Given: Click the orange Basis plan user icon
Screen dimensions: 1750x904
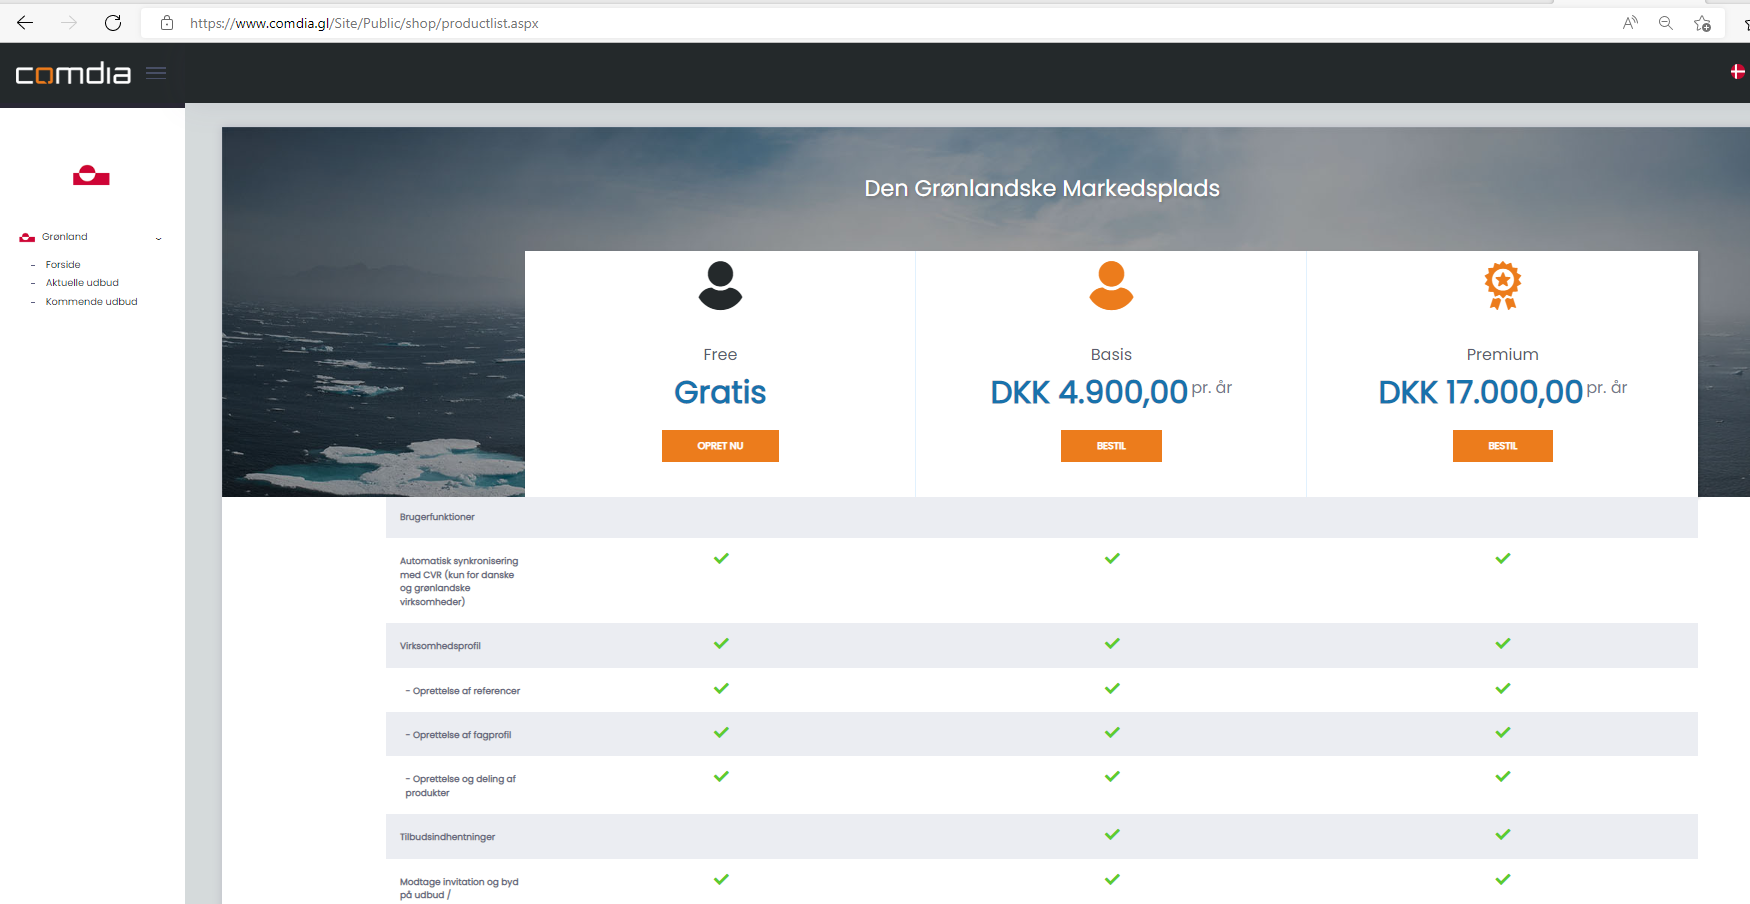Looking at the screenshot, I should tap(1111, 286).
